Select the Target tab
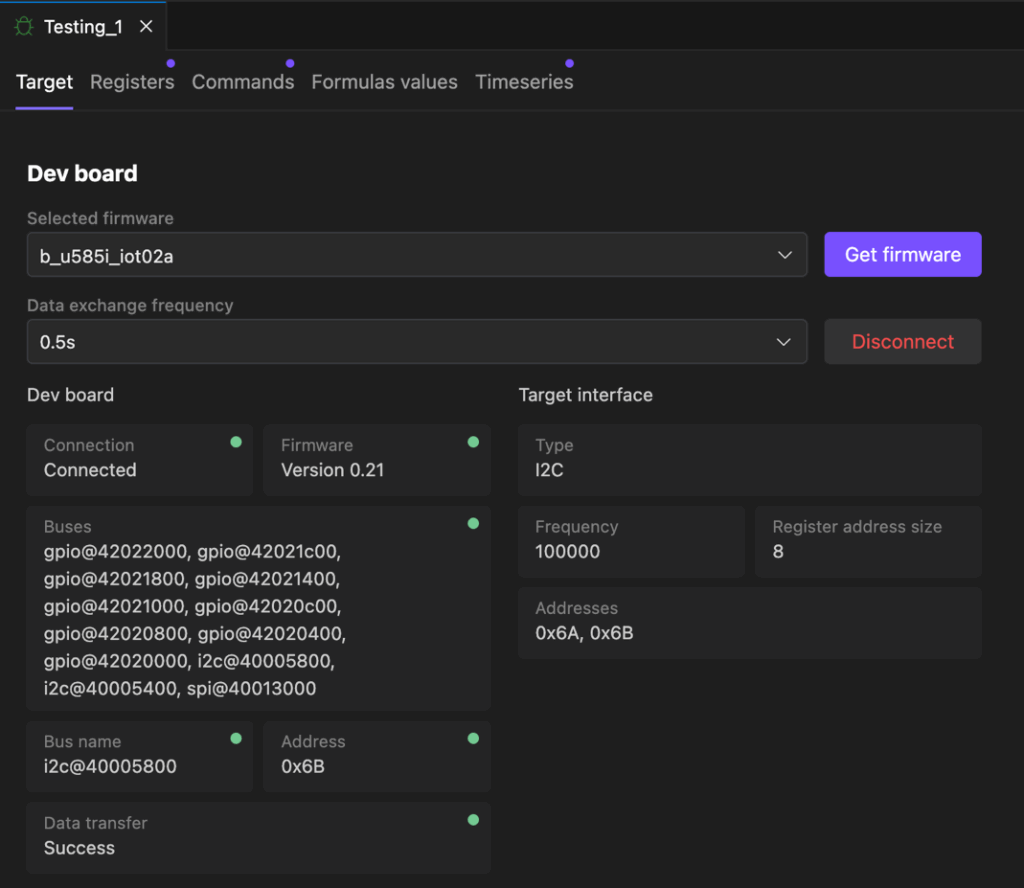Viewport: 1024px width, 888px height. [45, 82]
